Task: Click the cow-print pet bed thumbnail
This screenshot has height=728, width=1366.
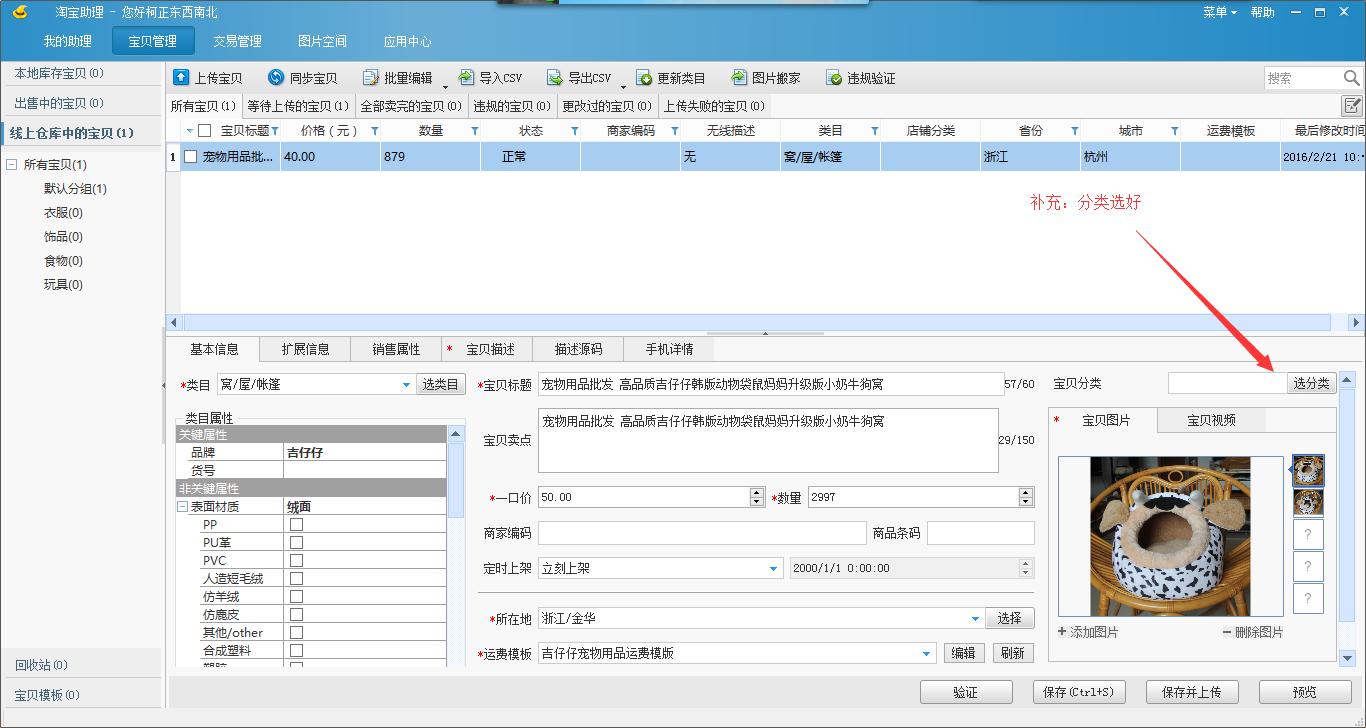Action: tap(1307, 470)
